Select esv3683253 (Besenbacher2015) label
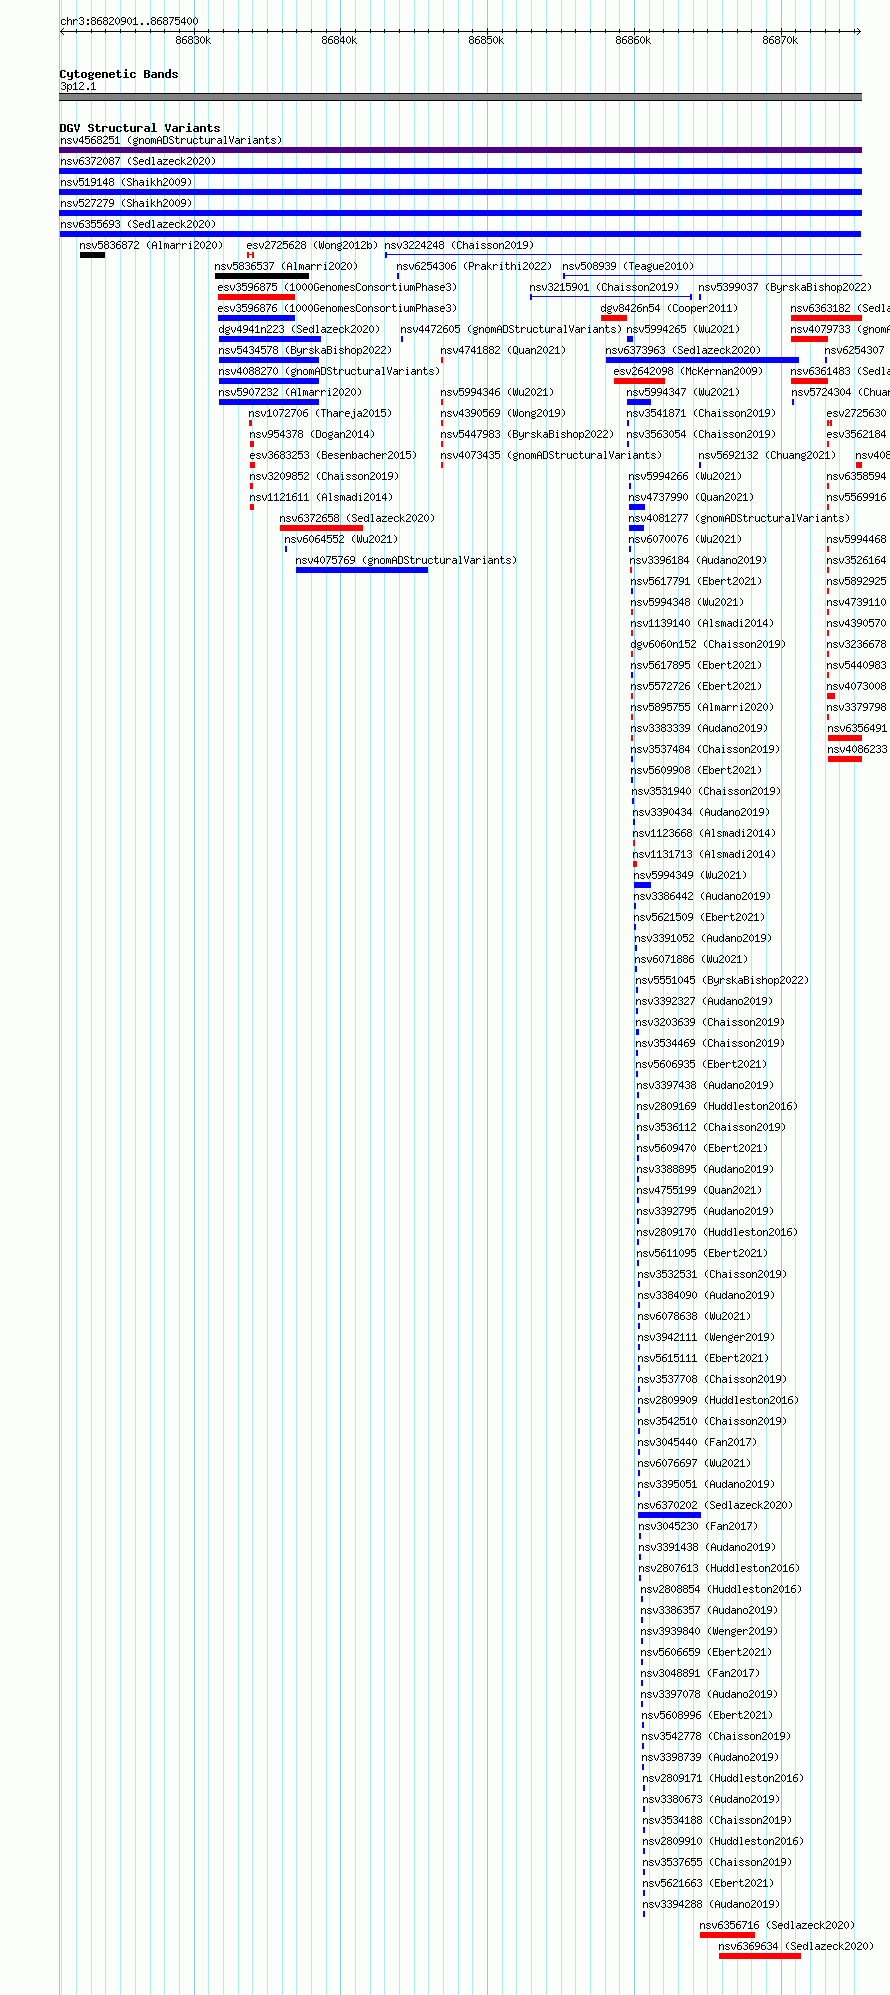The width and height of the screenshot is (890, 1995). (332, 455)
